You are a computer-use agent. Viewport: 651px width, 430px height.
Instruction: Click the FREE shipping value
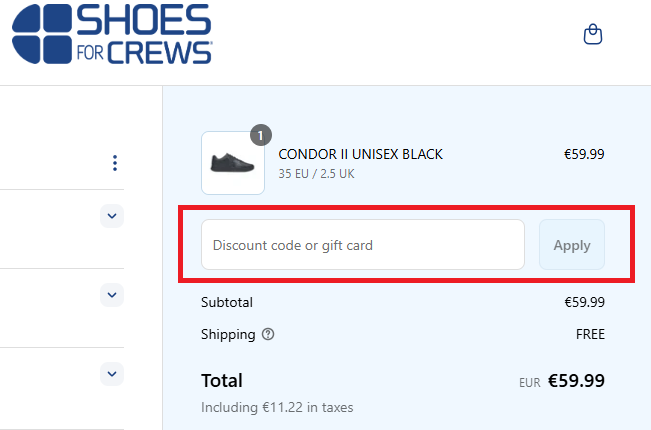[590, 334]
